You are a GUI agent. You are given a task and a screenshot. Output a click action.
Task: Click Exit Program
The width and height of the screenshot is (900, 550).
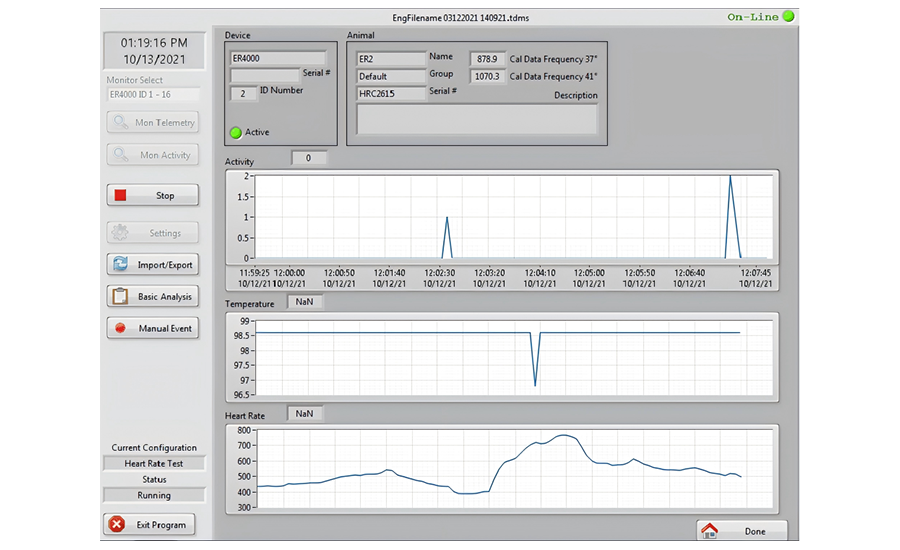pyautogui.click(x=149, y=524)
